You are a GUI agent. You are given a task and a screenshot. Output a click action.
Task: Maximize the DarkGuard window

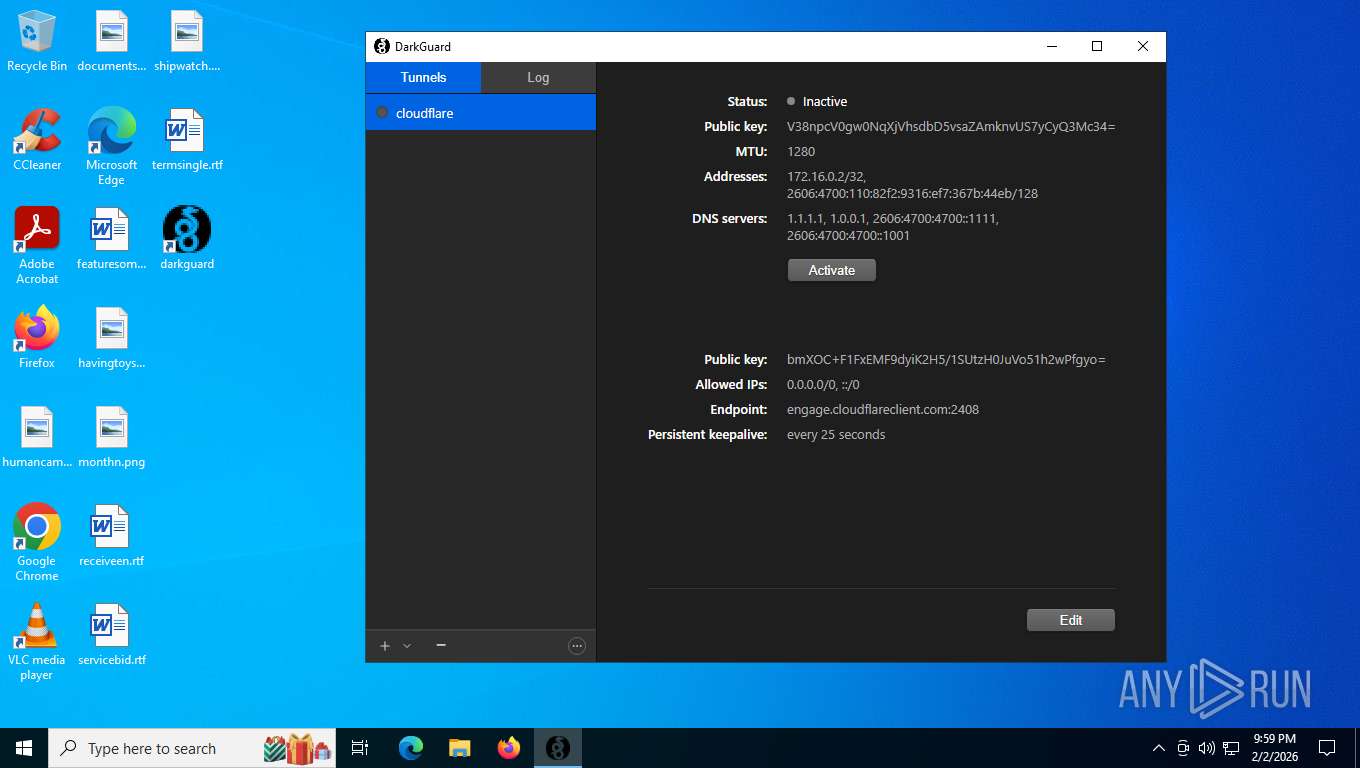tap(1097, 46)
